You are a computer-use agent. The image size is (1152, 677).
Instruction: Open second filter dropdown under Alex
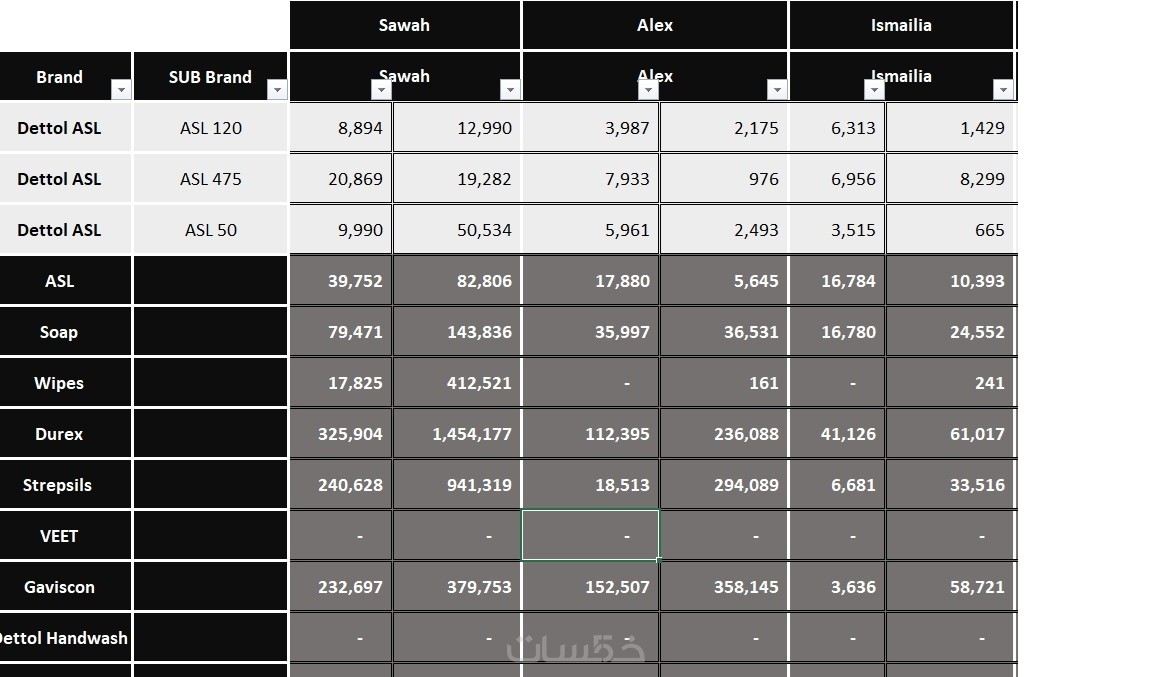(777, 90)
